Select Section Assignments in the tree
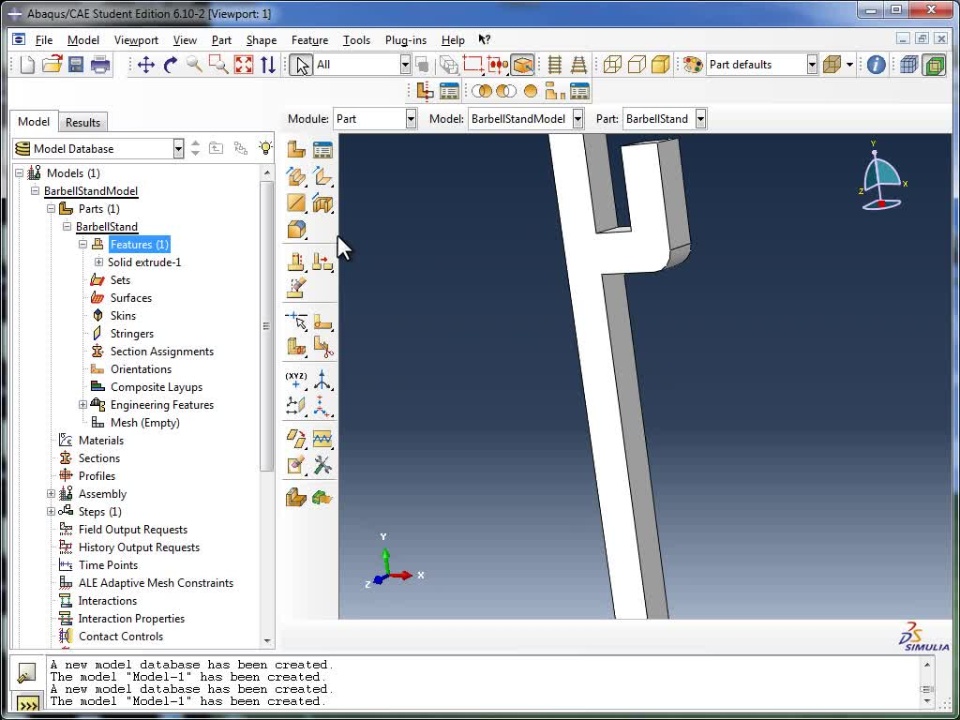 pos(161,351)
